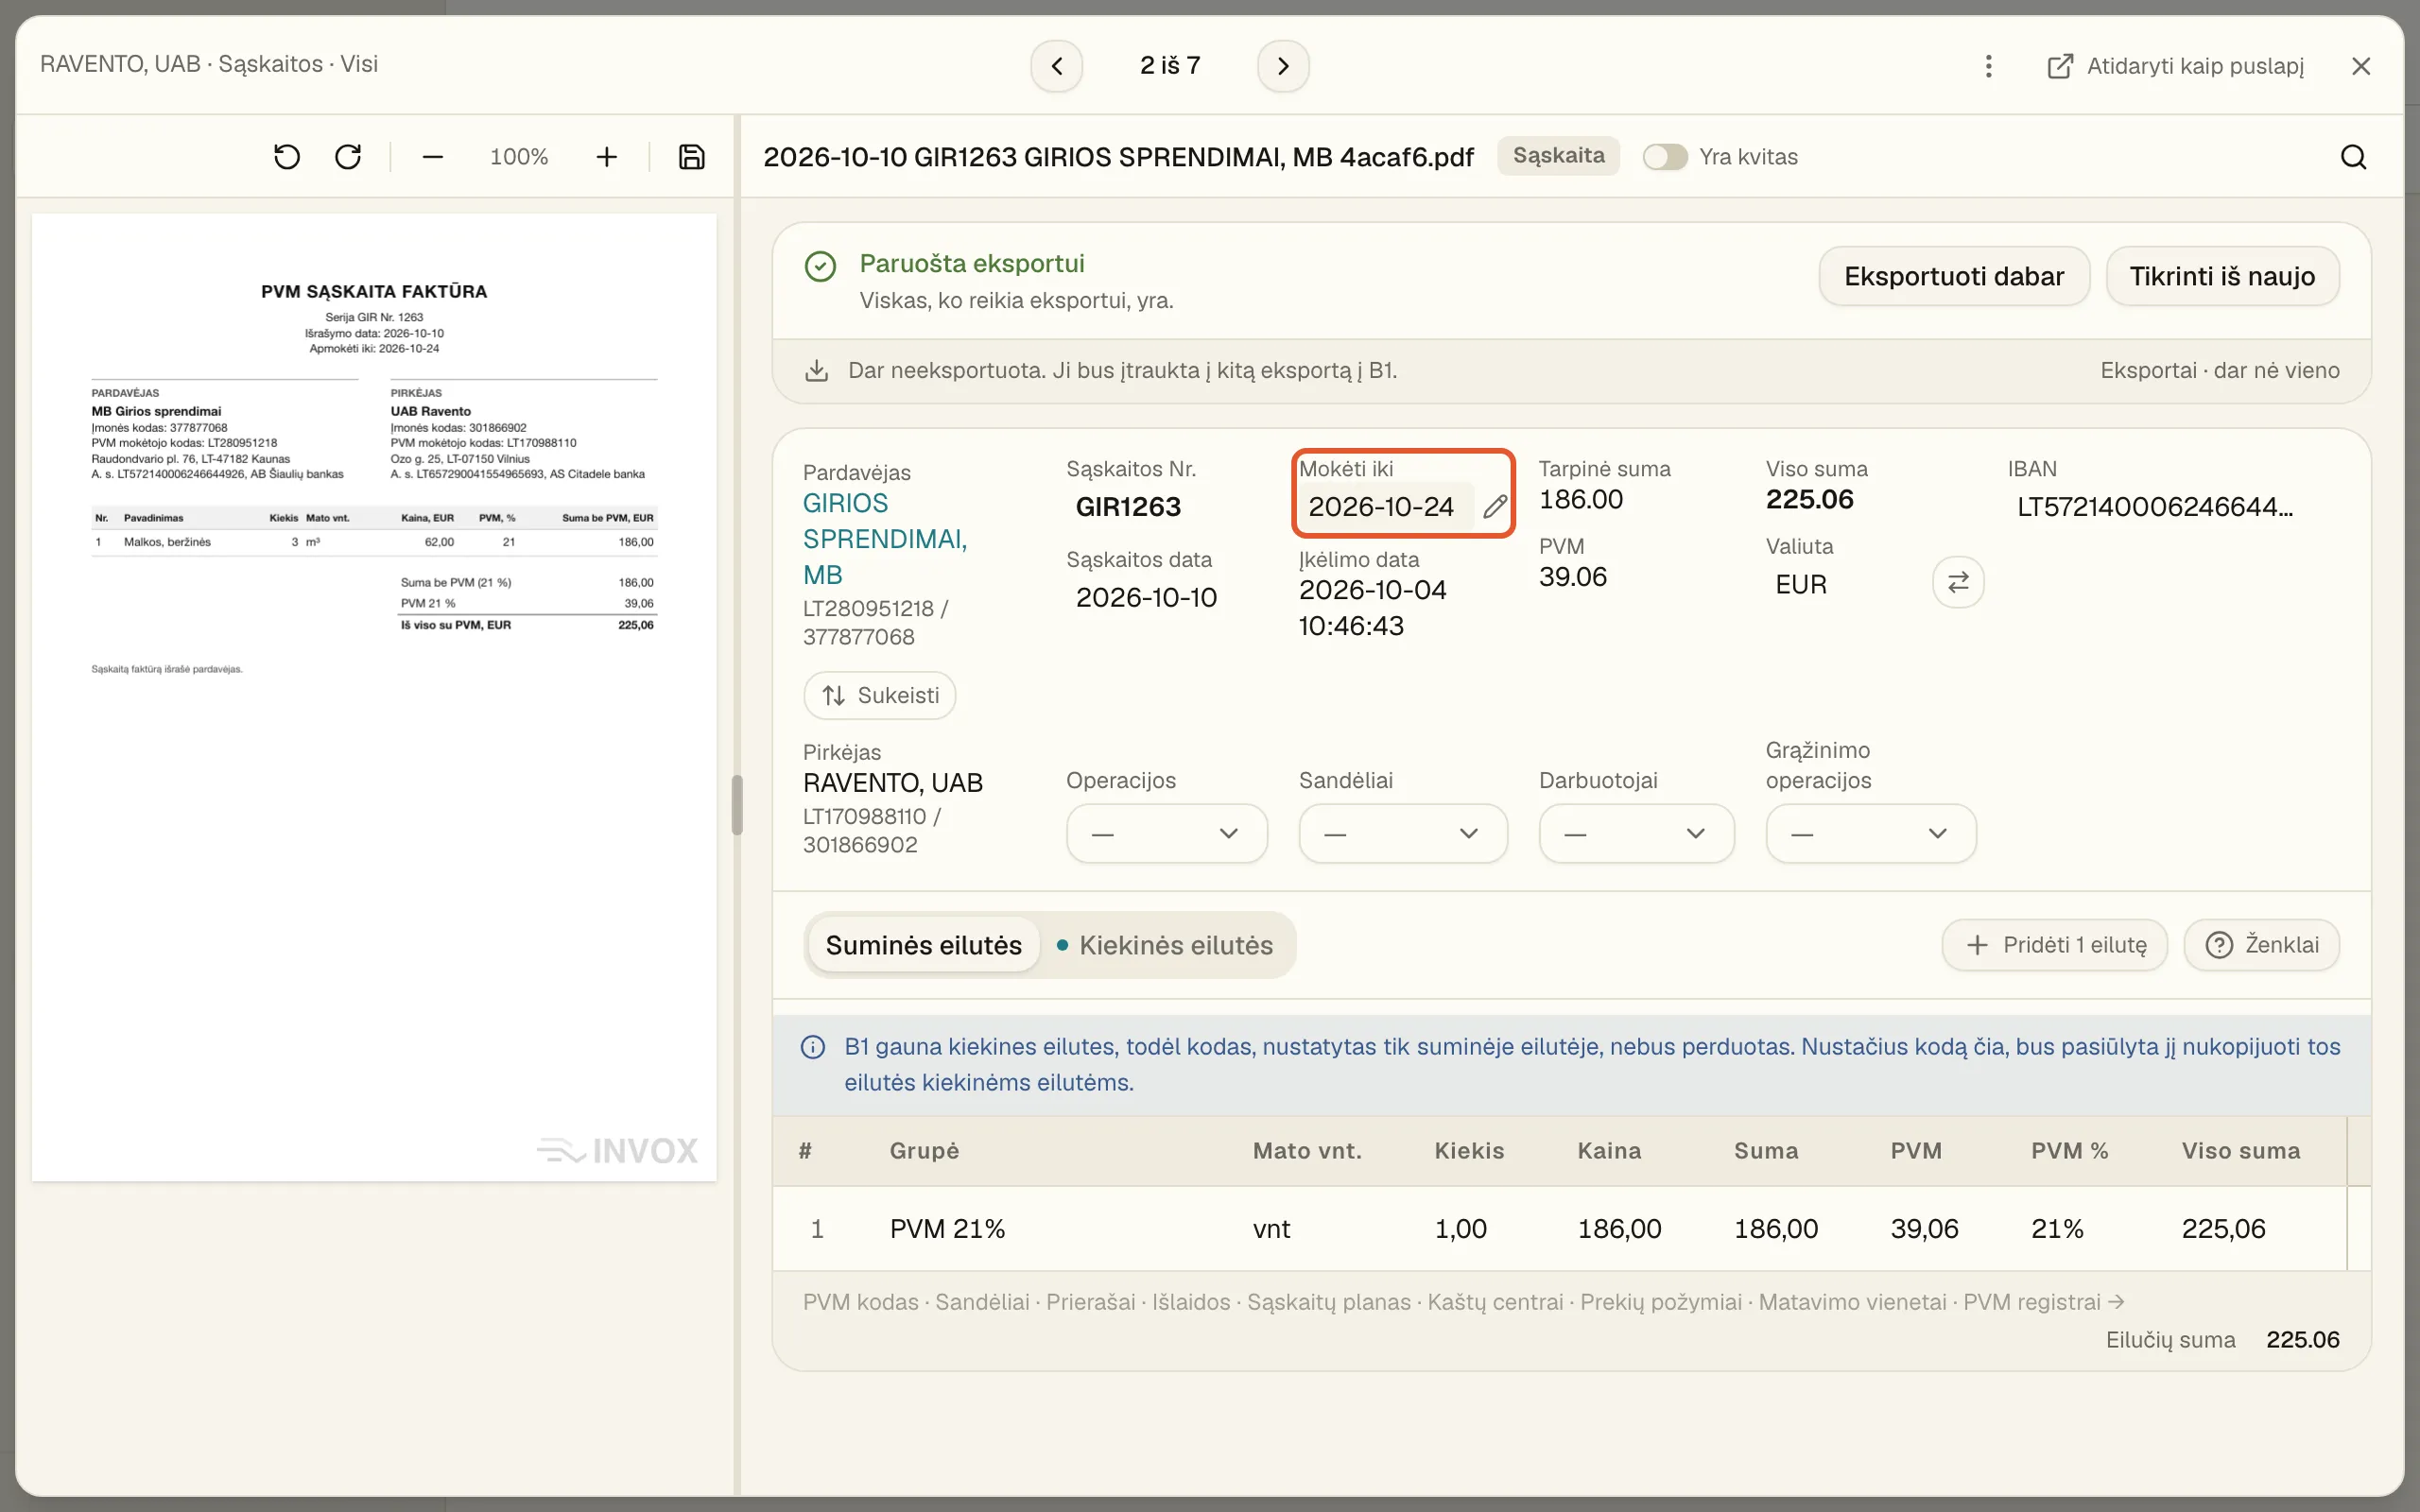Click the IBAN field value
Viewport: 2420px width, 1512px height.
pos(2155,507)
